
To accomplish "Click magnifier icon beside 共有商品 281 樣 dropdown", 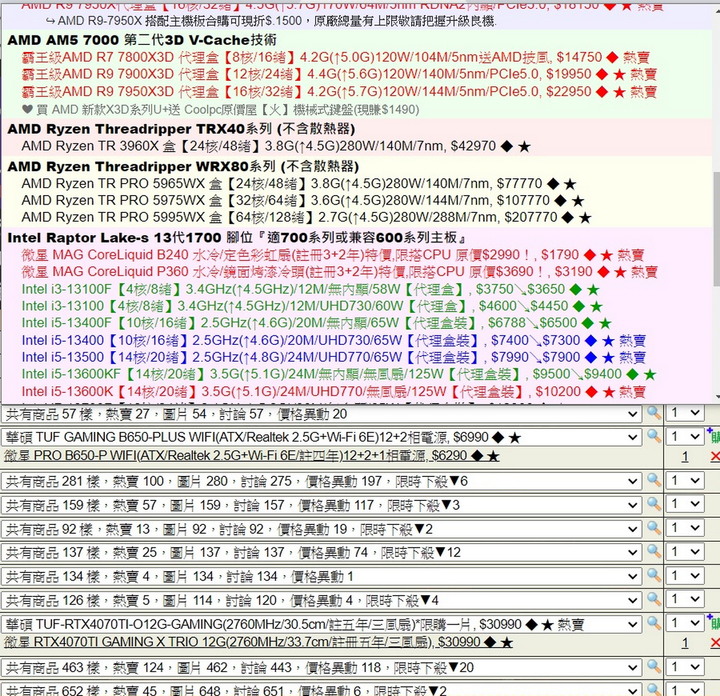I will pyautogui.click(x=653, y=480).
